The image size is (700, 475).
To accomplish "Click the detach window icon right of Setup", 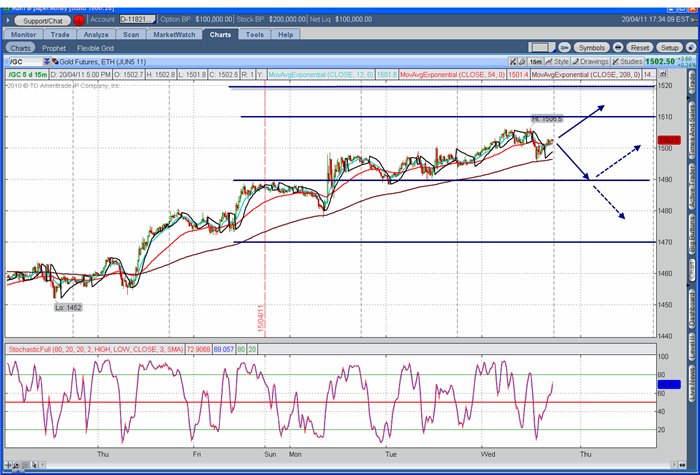I will (690, 47).
